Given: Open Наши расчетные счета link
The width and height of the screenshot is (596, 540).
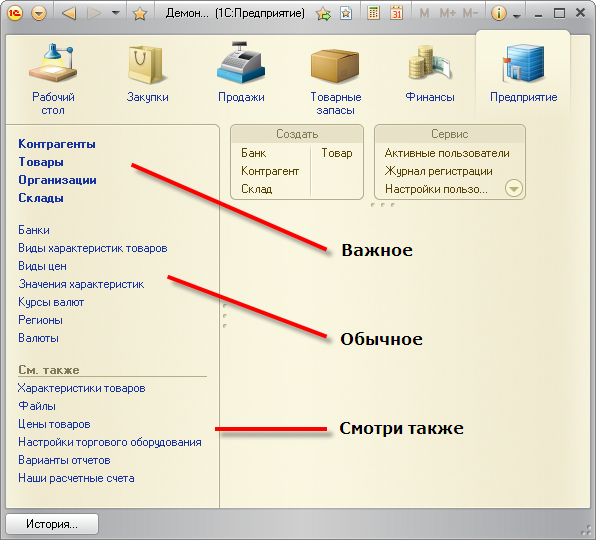Looking at the screenshot, I should coord(76,478).
